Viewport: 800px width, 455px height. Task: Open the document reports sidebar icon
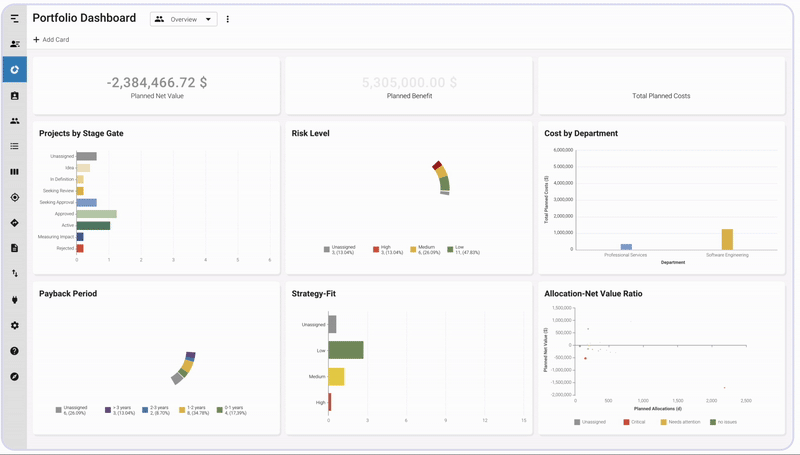[x=14, y=248]
